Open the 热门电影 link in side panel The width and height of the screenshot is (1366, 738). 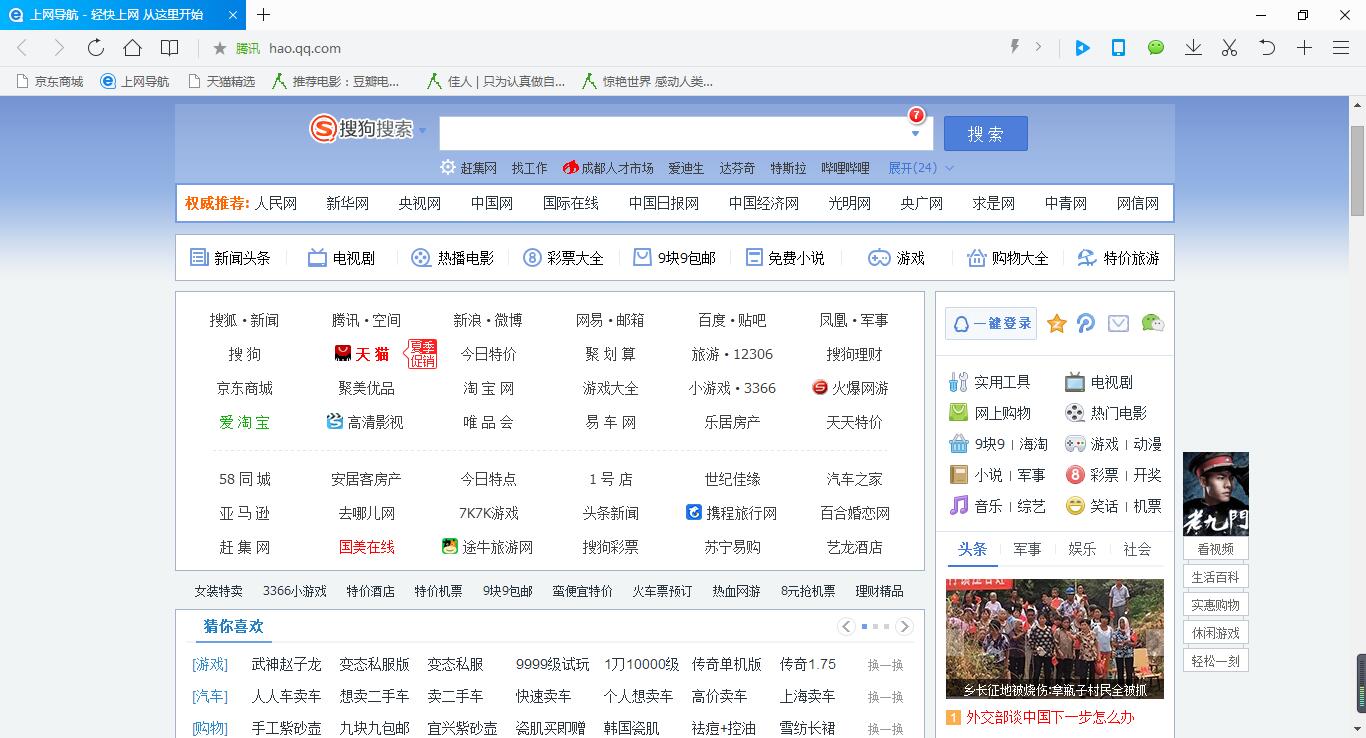click(1119, 413)
